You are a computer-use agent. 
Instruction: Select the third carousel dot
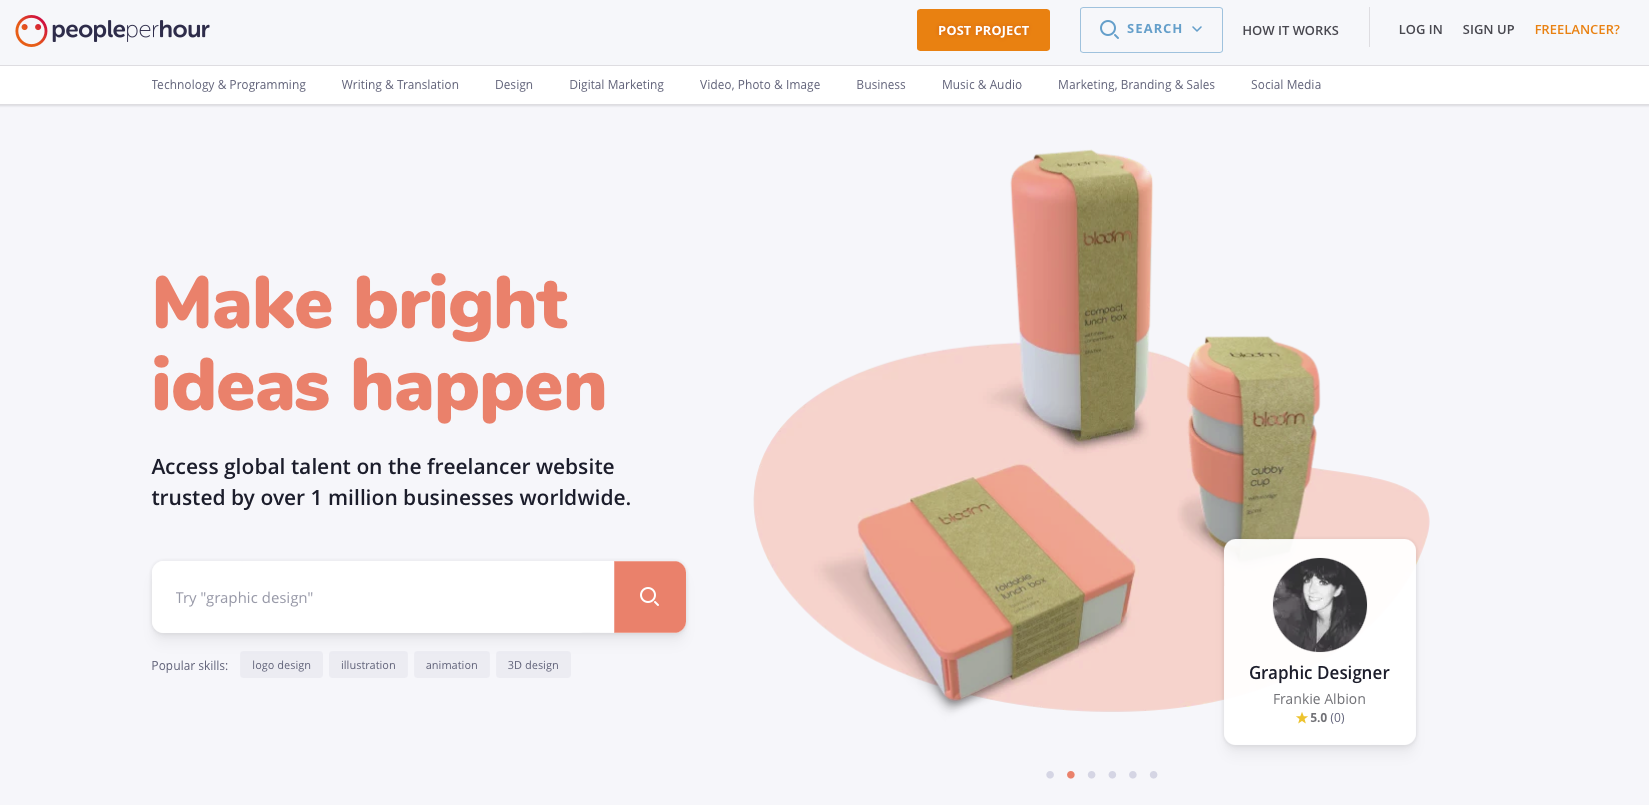click(1092, 775)
